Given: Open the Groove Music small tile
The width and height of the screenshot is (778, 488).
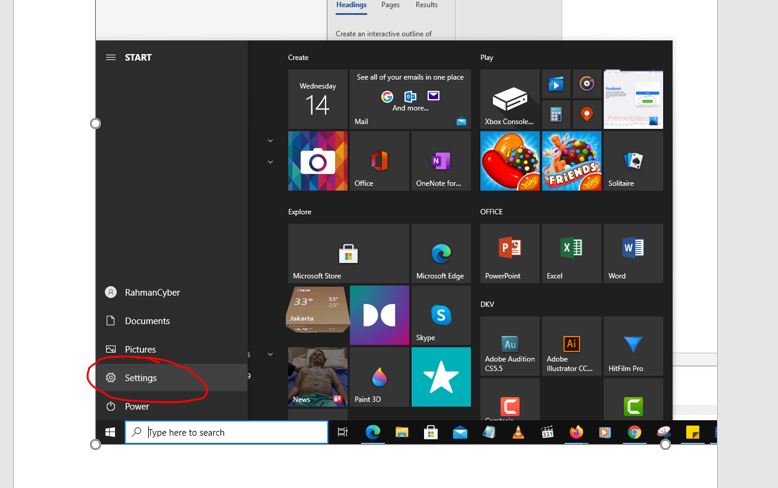Looking at the screenshot, I should [586, 84].
